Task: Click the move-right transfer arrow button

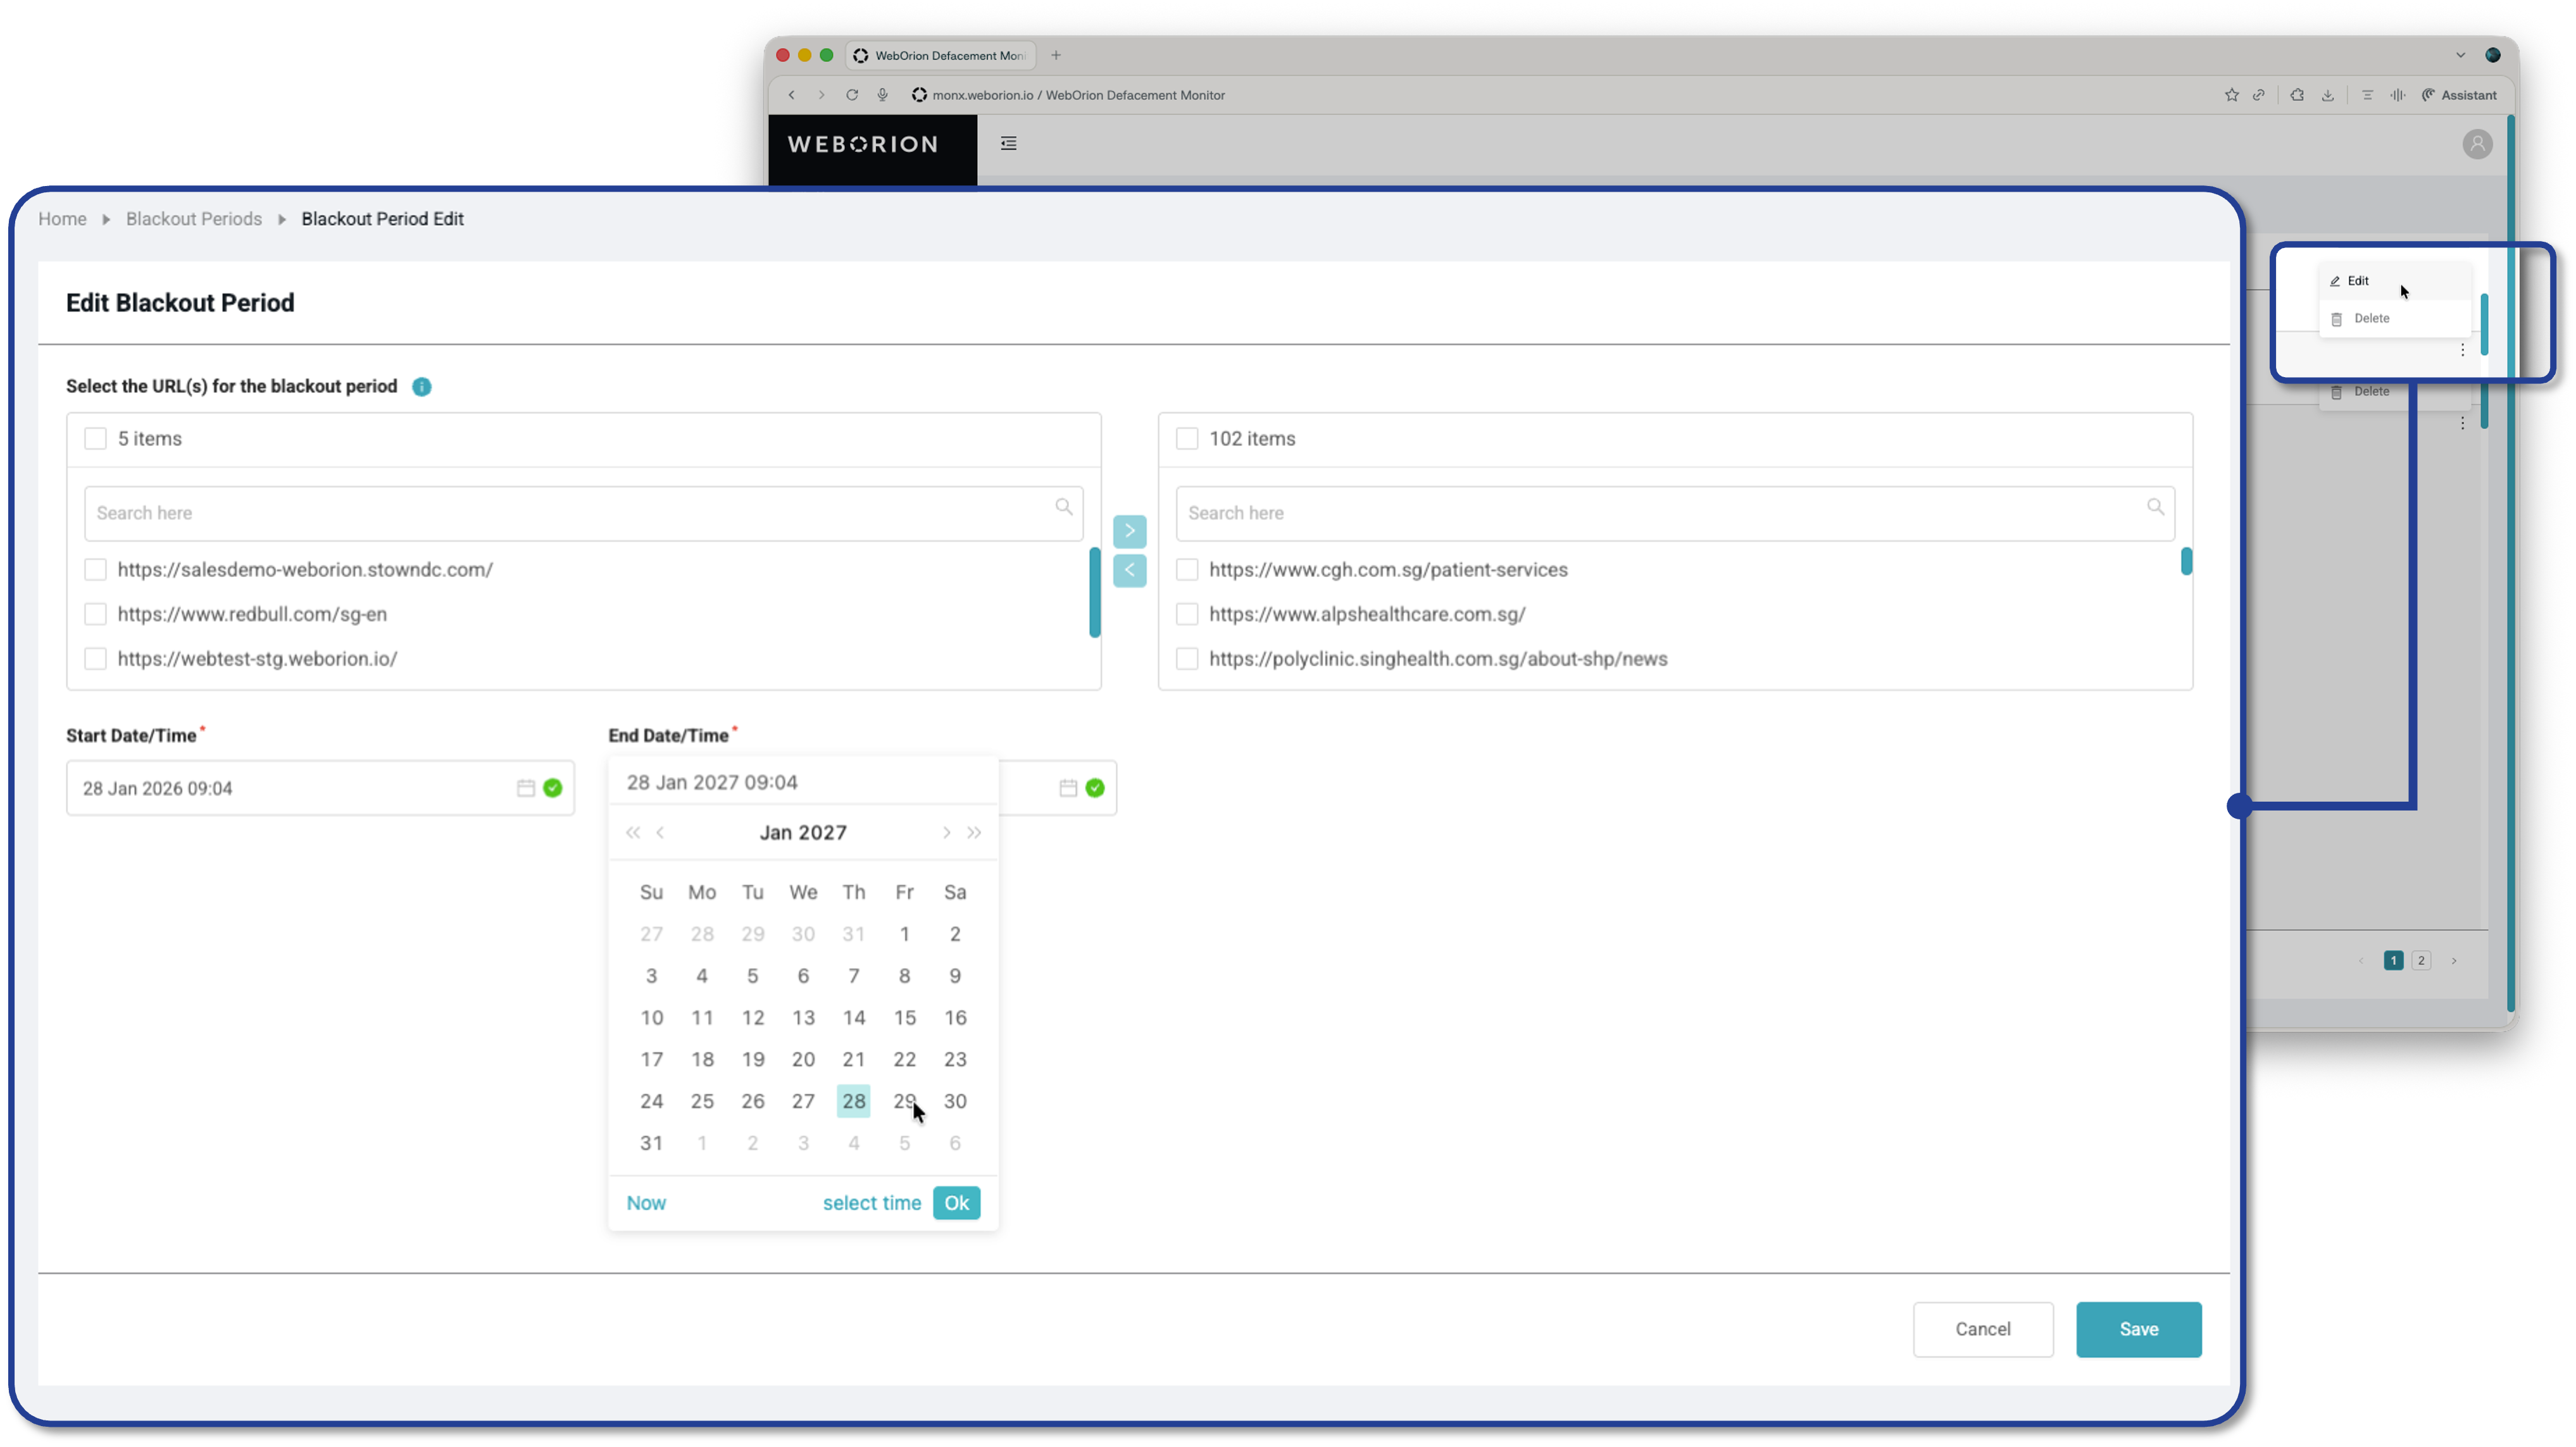Action: pos(1129,531)
